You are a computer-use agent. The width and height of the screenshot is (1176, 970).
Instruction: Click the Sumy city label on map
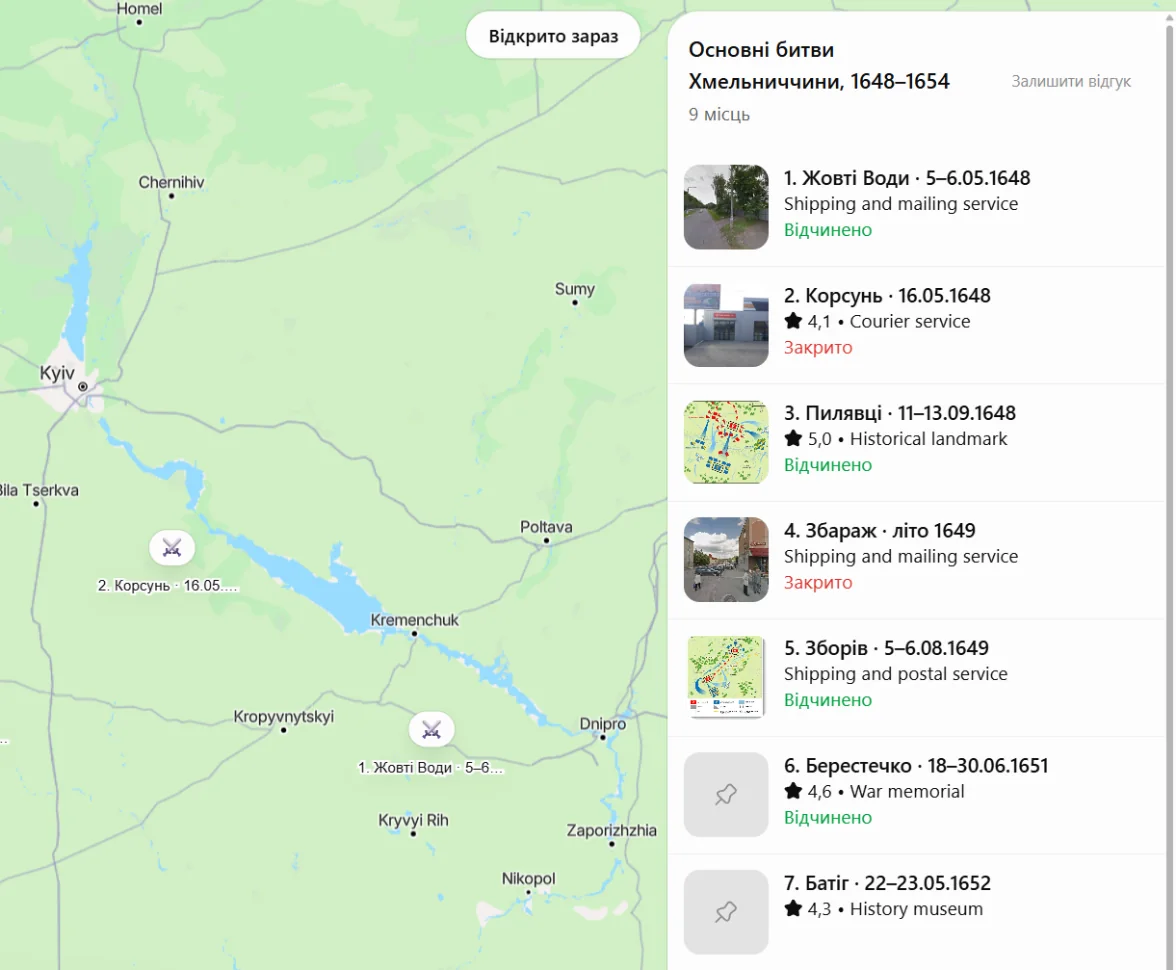pyautogui.click(x=574, y=289)
